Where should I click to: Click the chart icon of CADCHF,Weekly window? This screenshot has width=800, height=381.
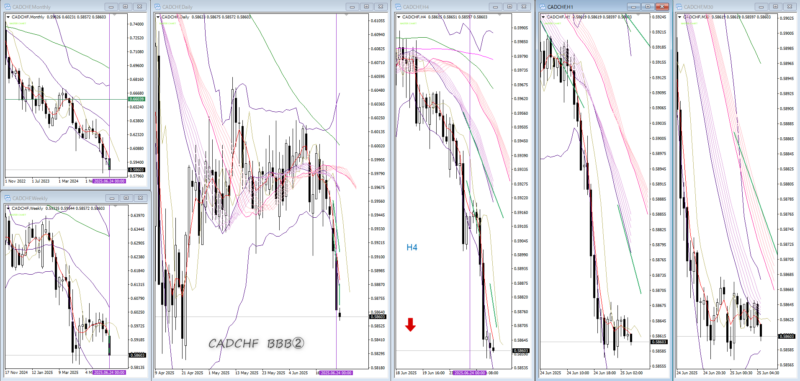8,198
